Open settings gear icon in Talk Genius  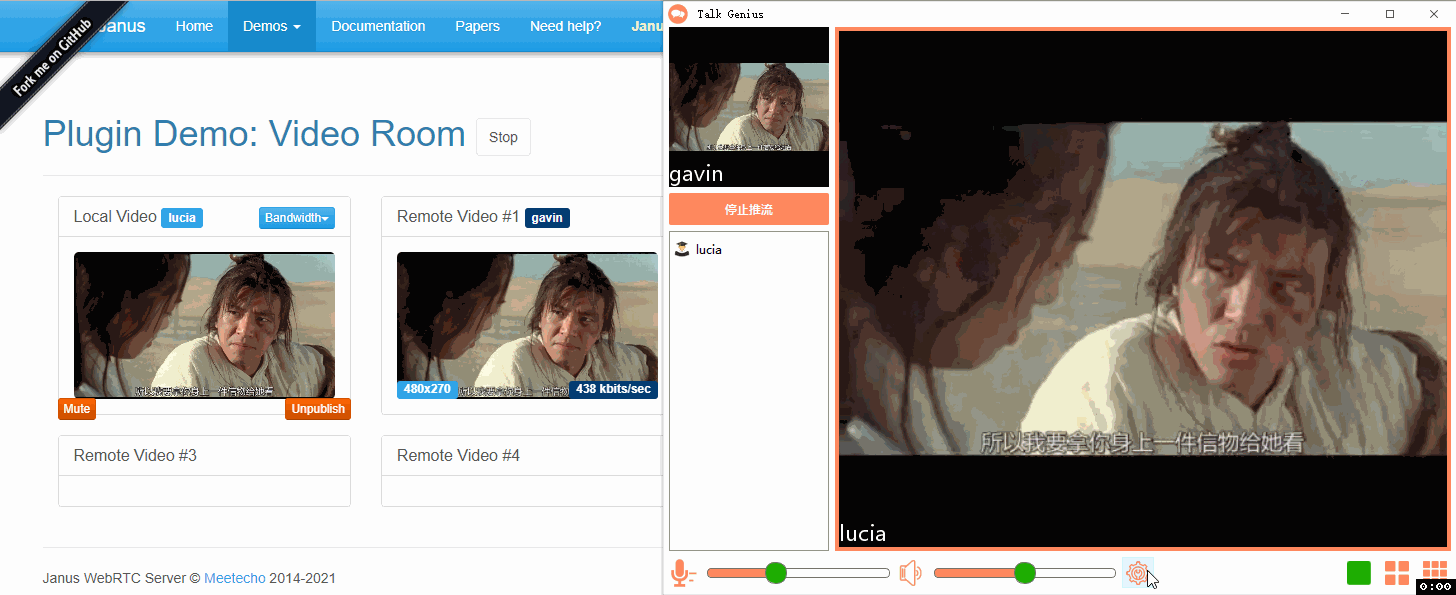click(x=1137, y=573)
